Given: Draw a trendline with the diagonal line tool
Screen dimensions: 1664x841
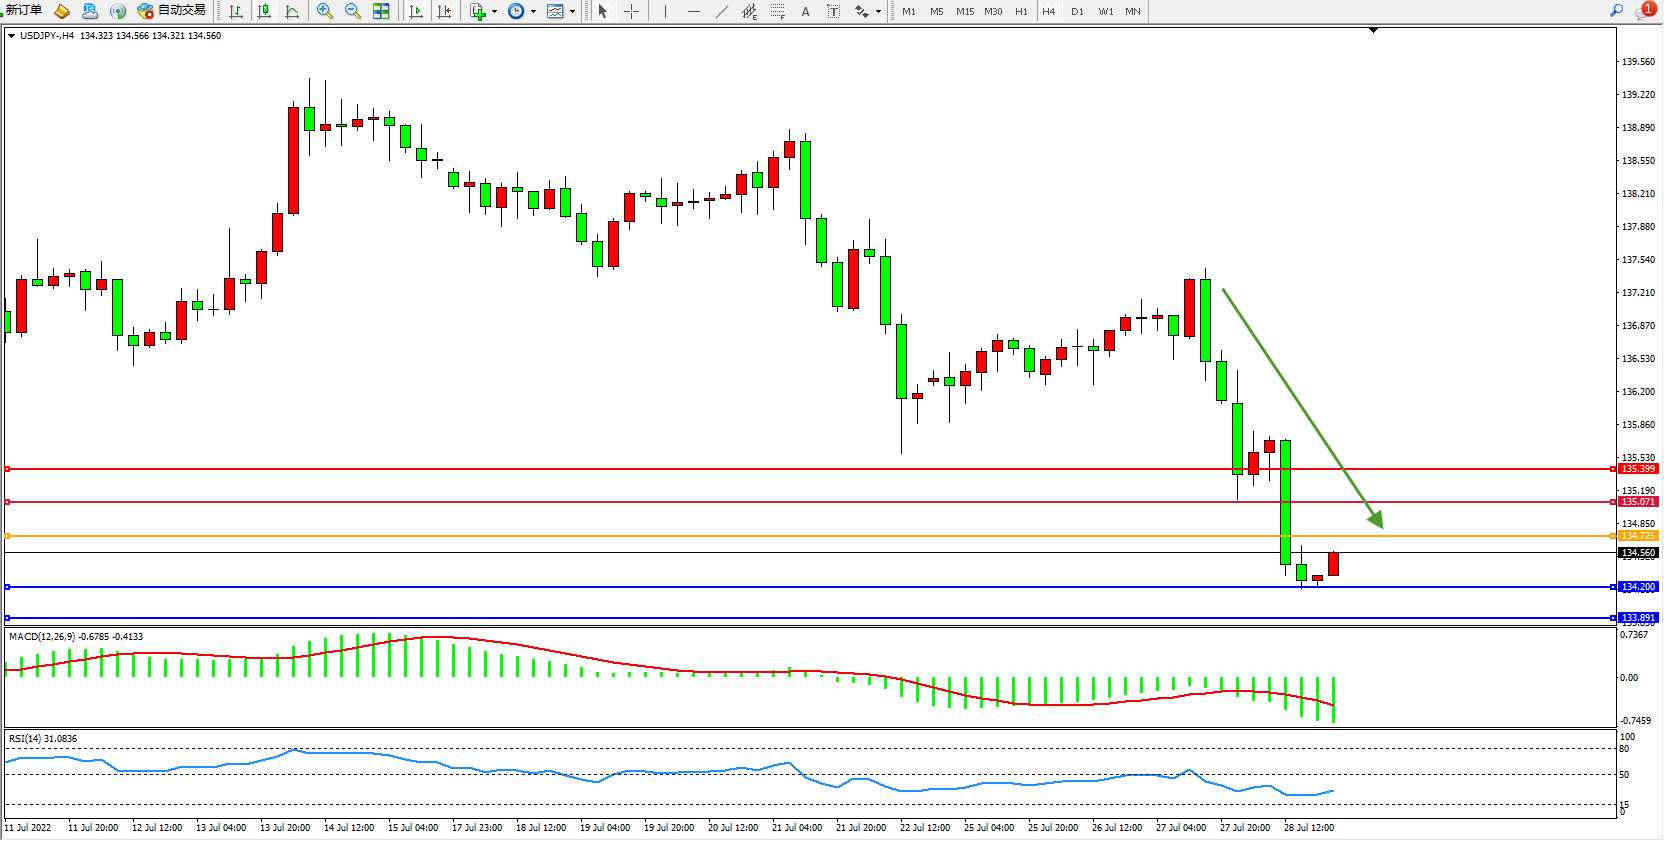Looking at the screenshot, I should tap(722, 11).
